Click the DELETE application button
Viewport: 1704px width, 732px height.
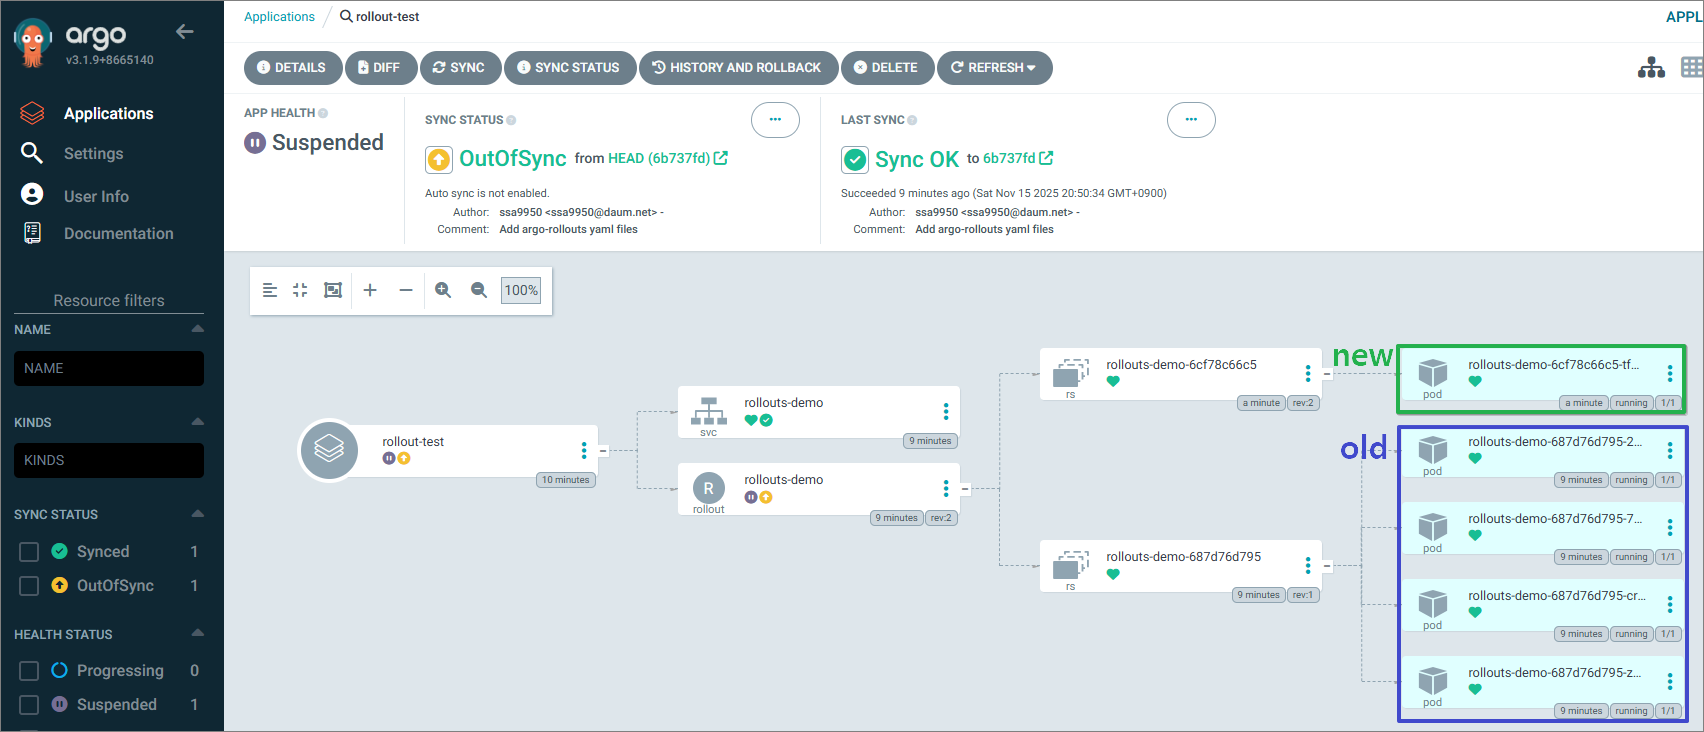tap(886, 68)
